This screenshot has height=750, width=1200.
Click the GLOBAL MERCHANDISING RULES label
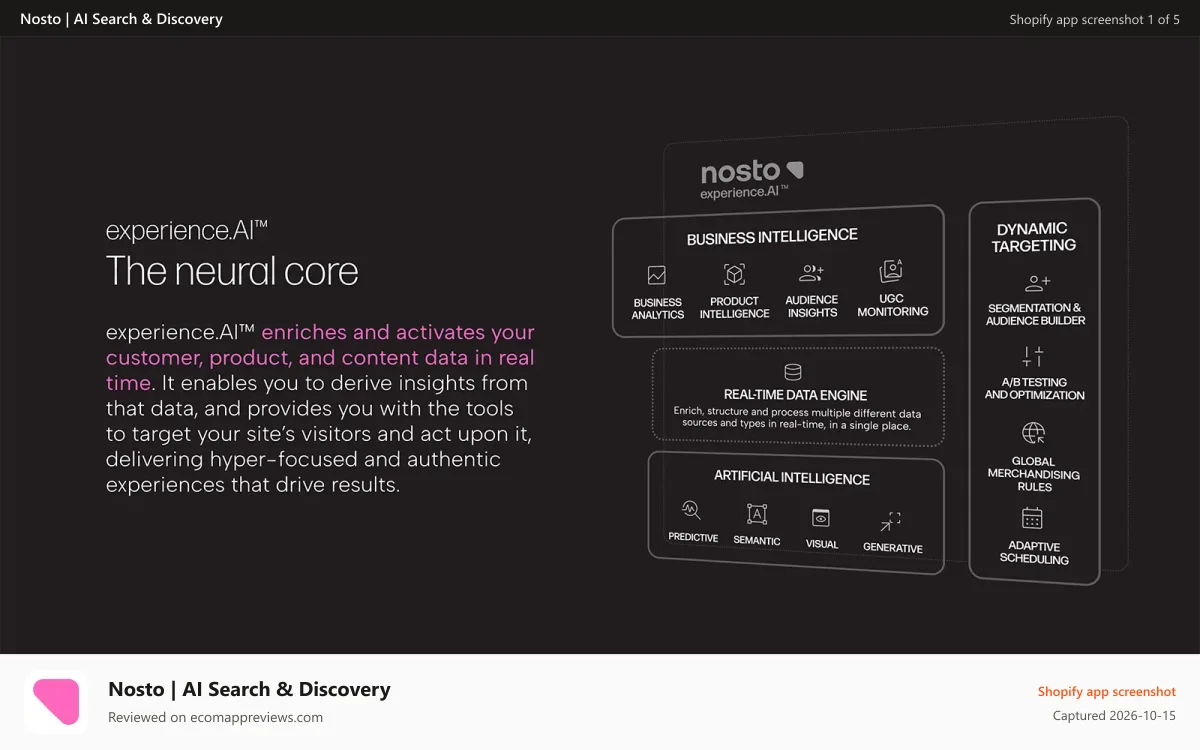tap(1034, 474)
